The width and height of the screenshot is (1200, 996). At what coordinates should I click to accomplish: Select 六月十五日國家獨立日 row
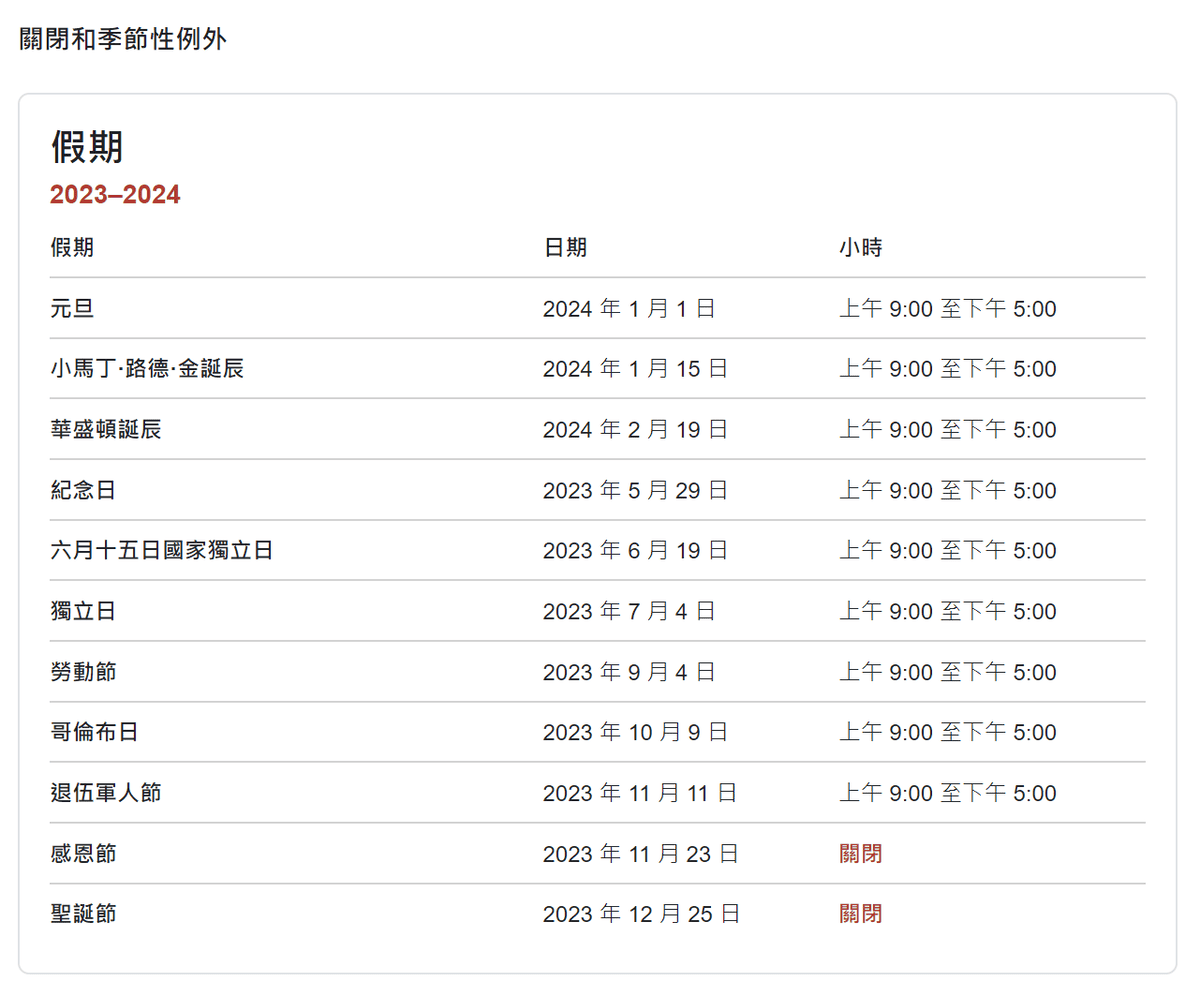pyautogui.click(x=598, y=551)
